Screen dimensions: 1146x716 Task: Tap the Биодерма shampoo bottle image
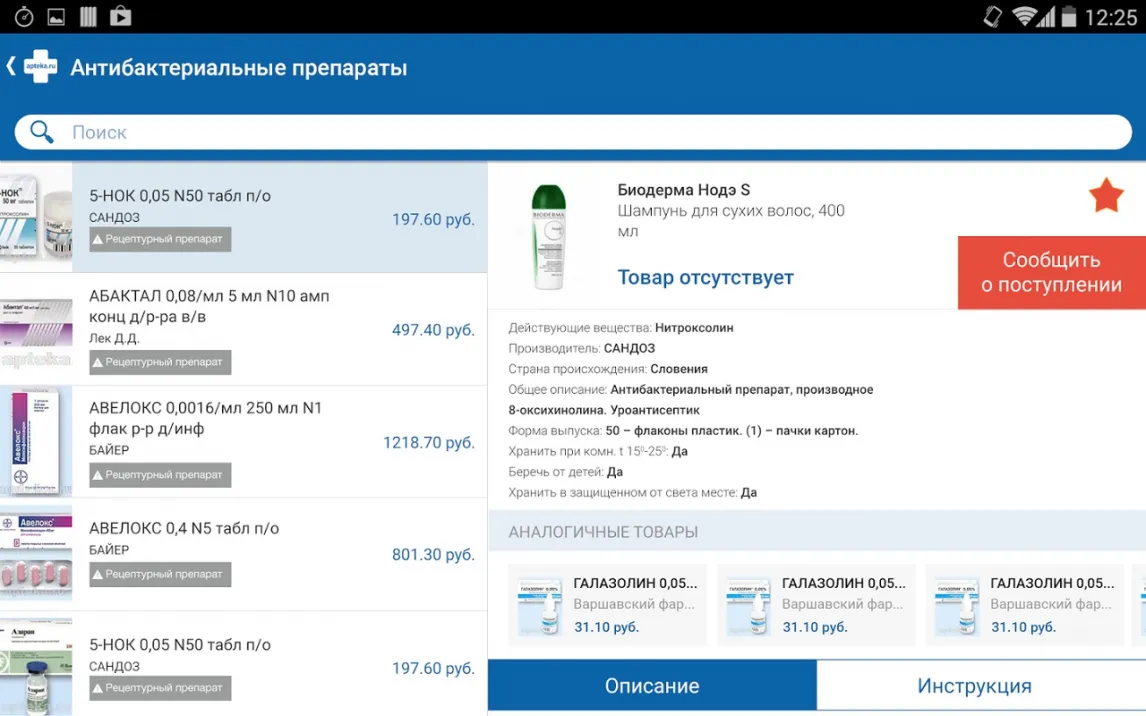pyautogui.click(x=548, y=236)
